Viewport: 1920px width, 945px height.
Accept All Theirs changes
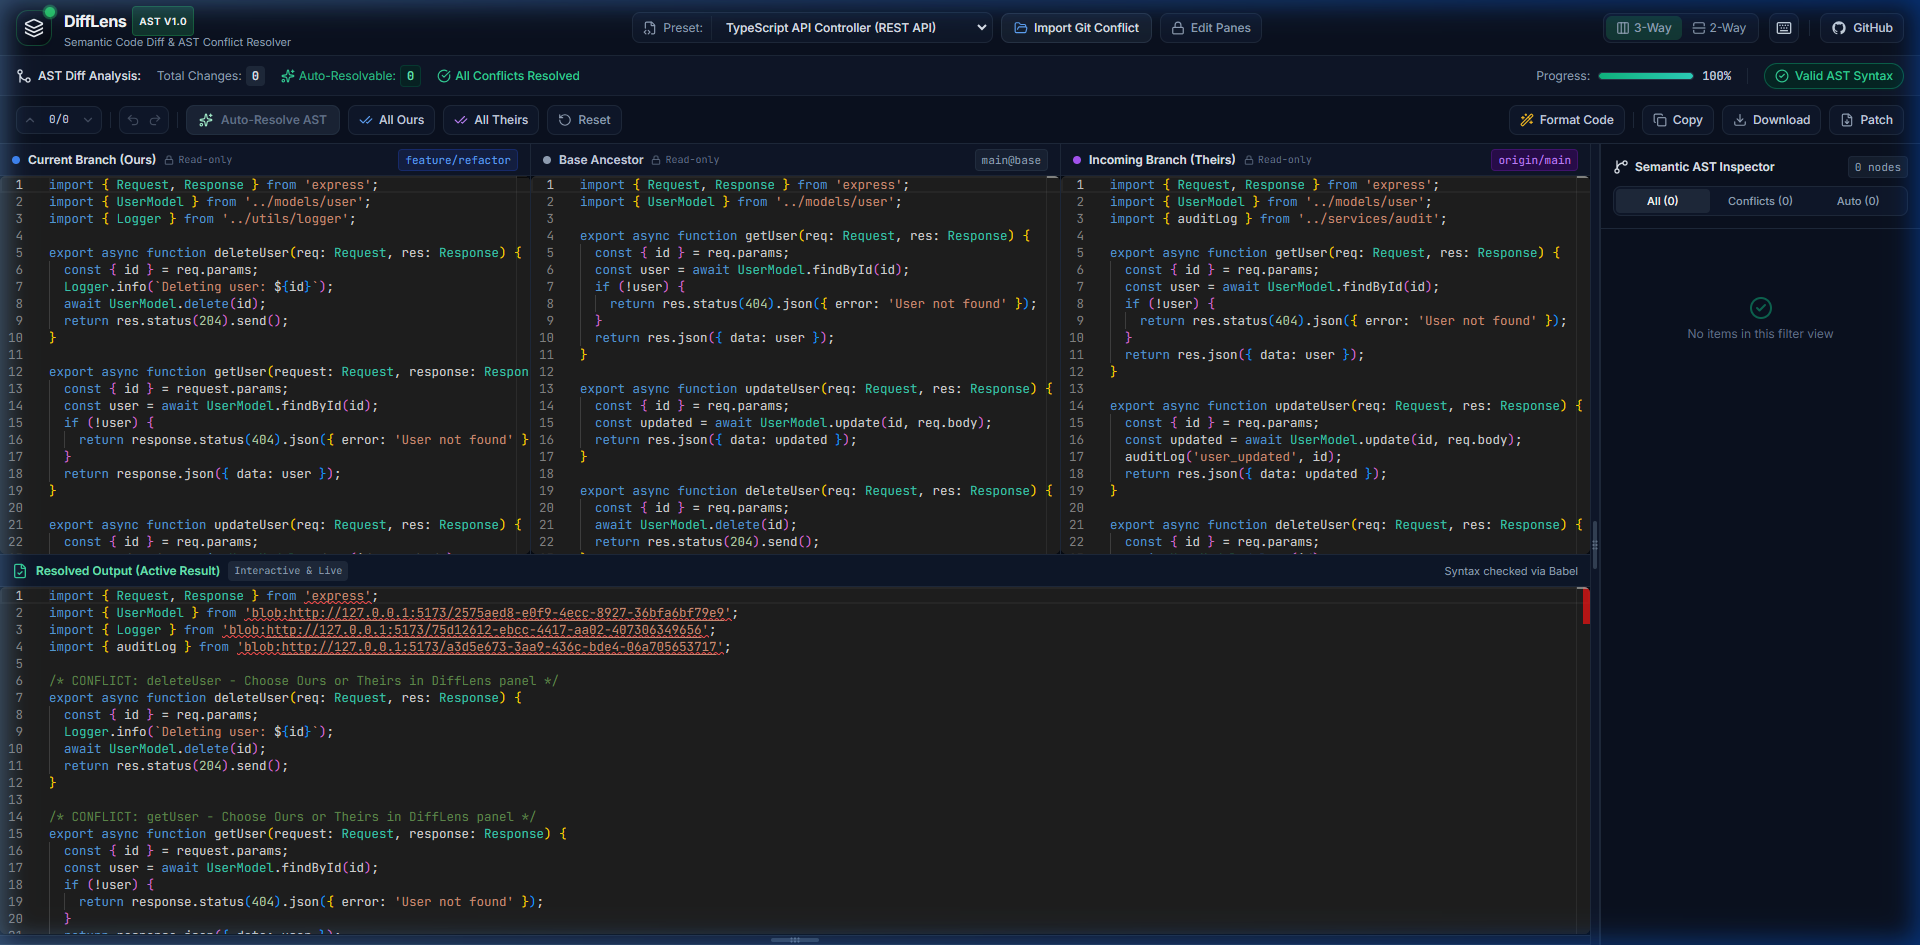[491, 120]
